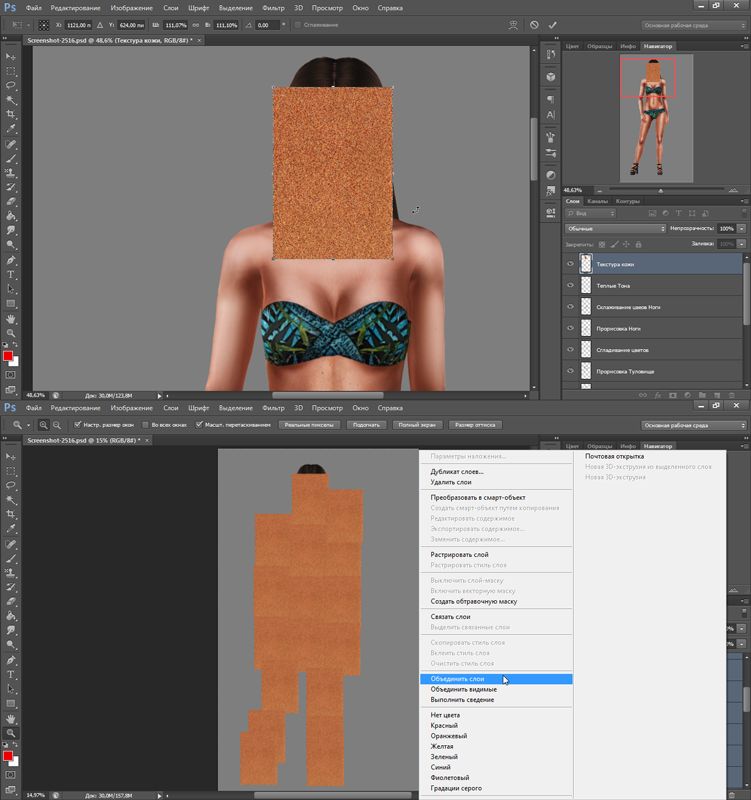Click the rotation angle field showing 0,00
This screenshot has height=800, width=751.
click(267, 25)
